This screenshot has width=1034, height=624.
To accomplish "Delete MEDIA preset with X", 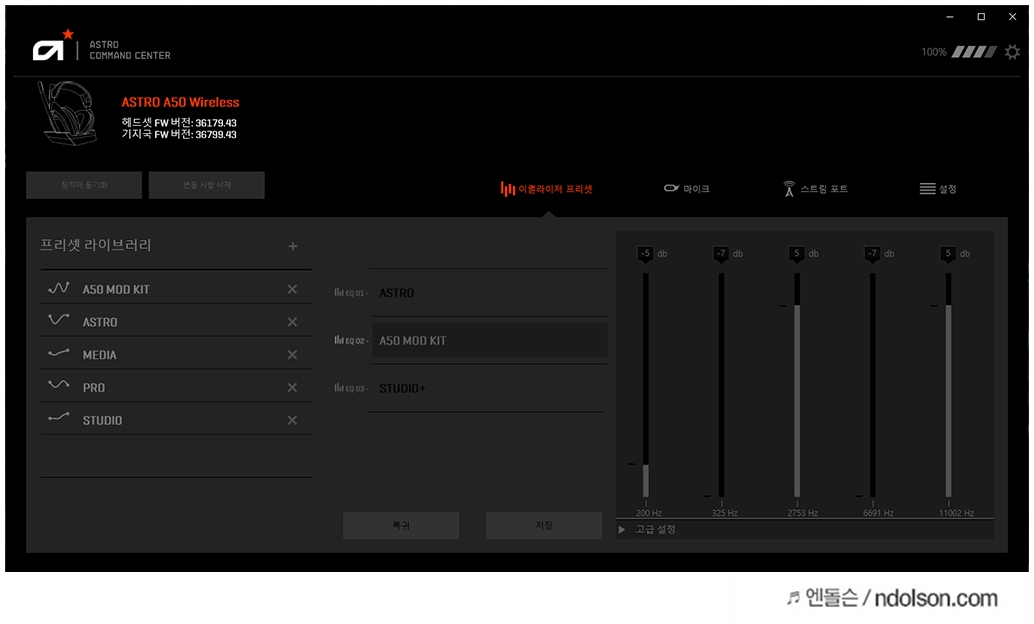I will click(292, 355).
